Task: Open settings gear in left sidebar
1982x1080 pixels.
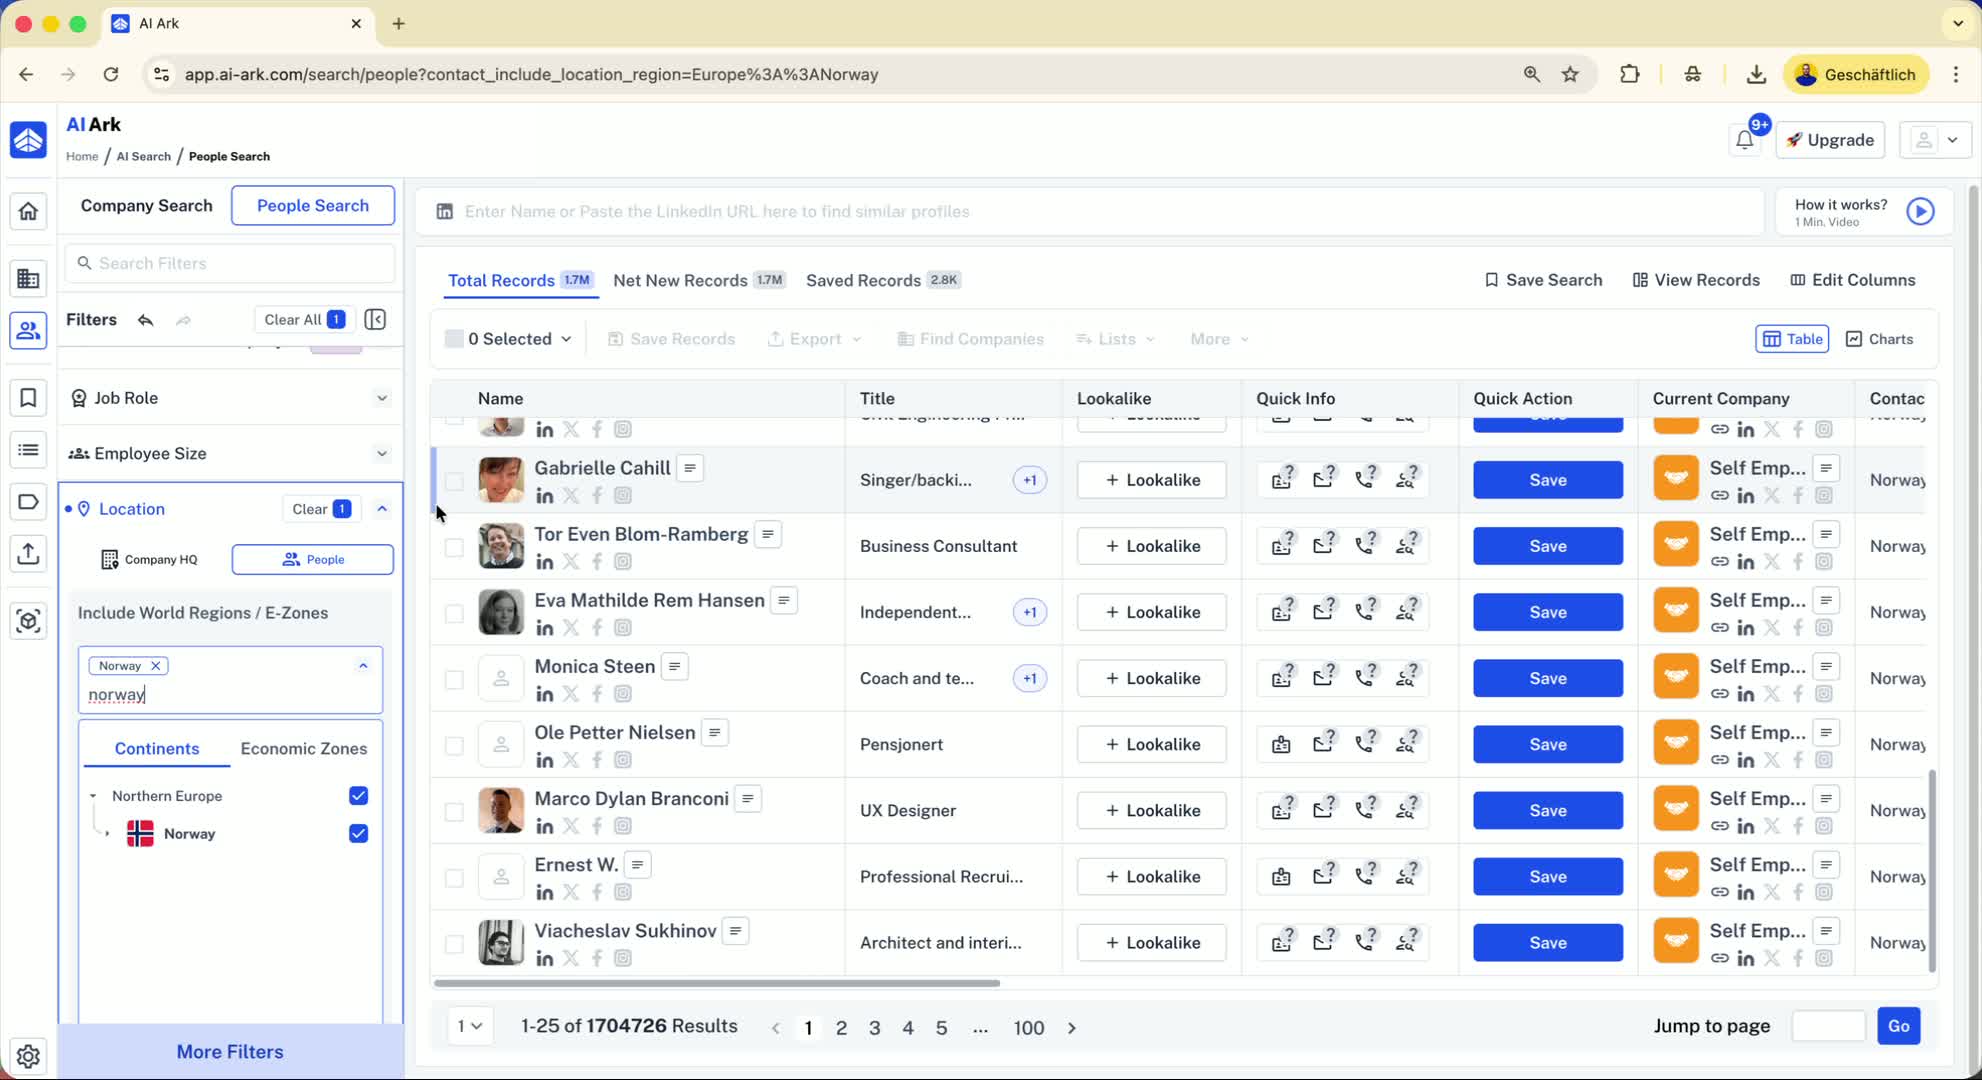Action: (28, 1056)
